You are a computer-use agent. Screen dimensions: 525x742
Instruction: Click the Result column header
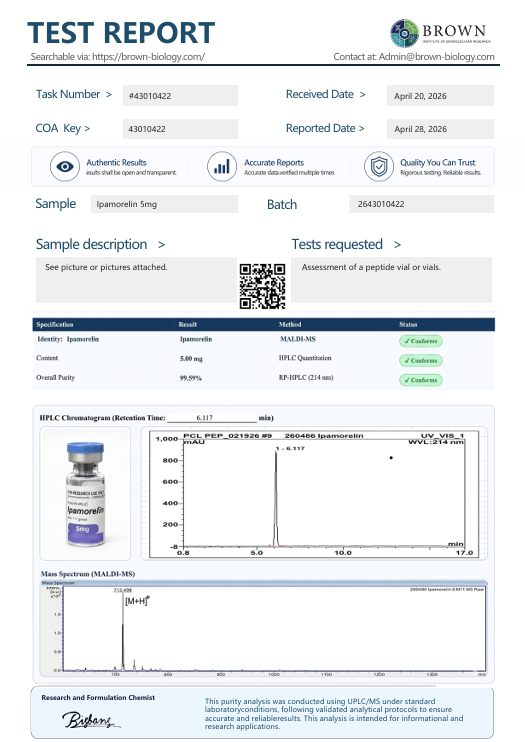tap(187, 325)
